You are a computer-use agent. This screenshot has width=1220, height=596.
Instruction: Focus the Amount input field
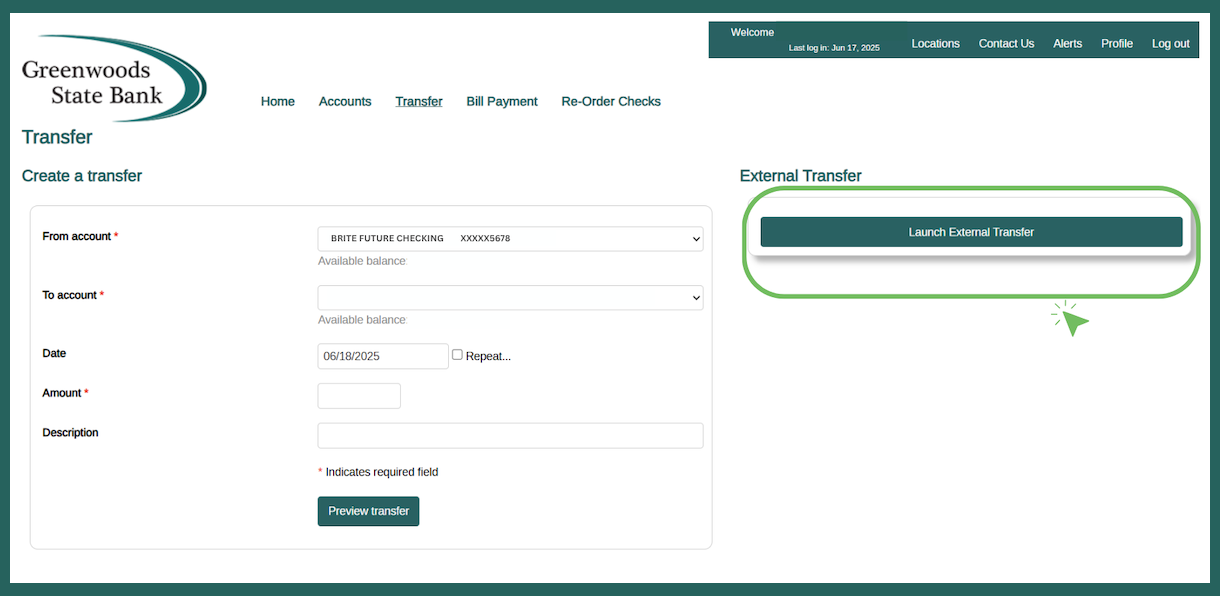tap(359, 396)
